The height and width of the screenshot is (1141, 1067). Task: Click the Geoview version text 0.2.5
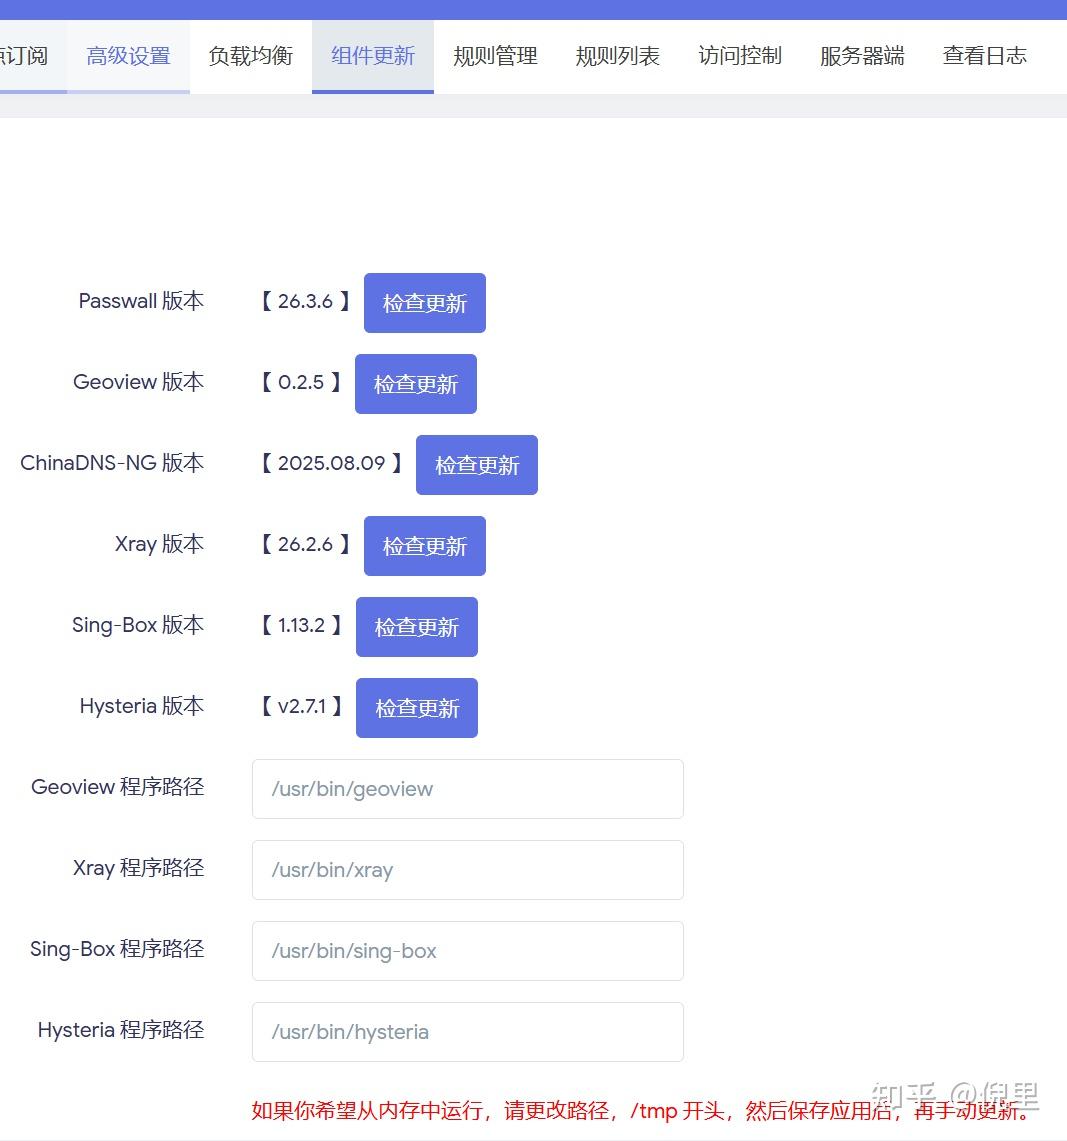tap(301, 382)
